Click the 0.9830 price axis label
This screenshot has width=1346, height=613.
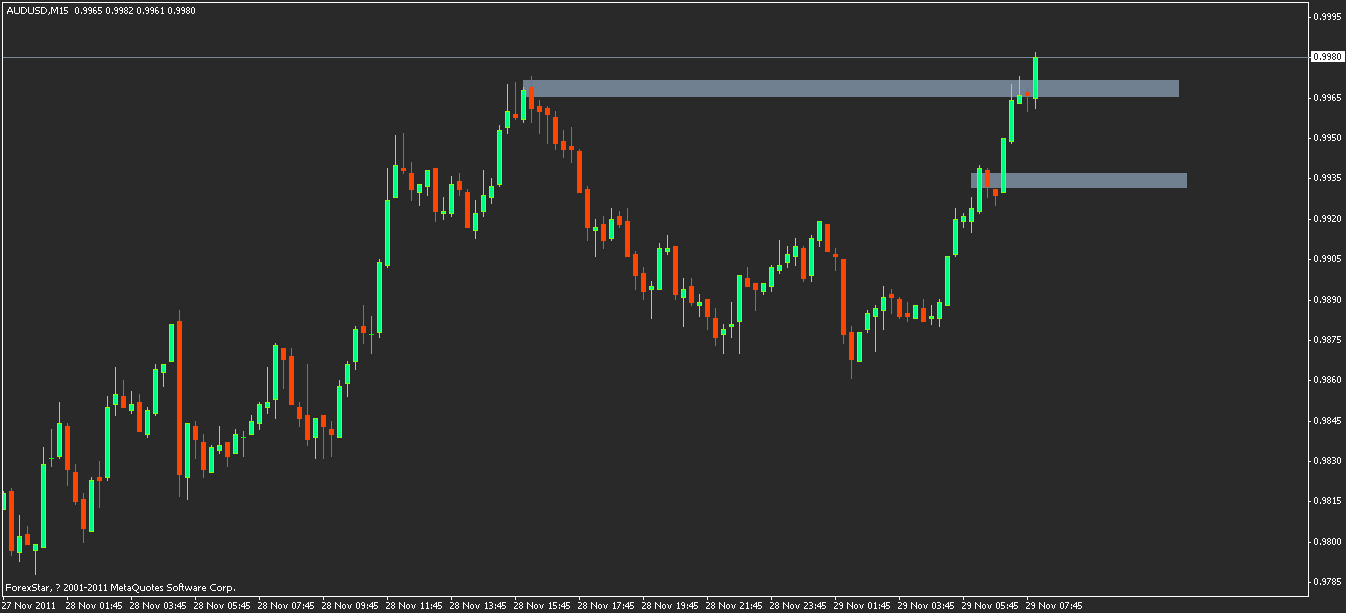coord(1326,461)
